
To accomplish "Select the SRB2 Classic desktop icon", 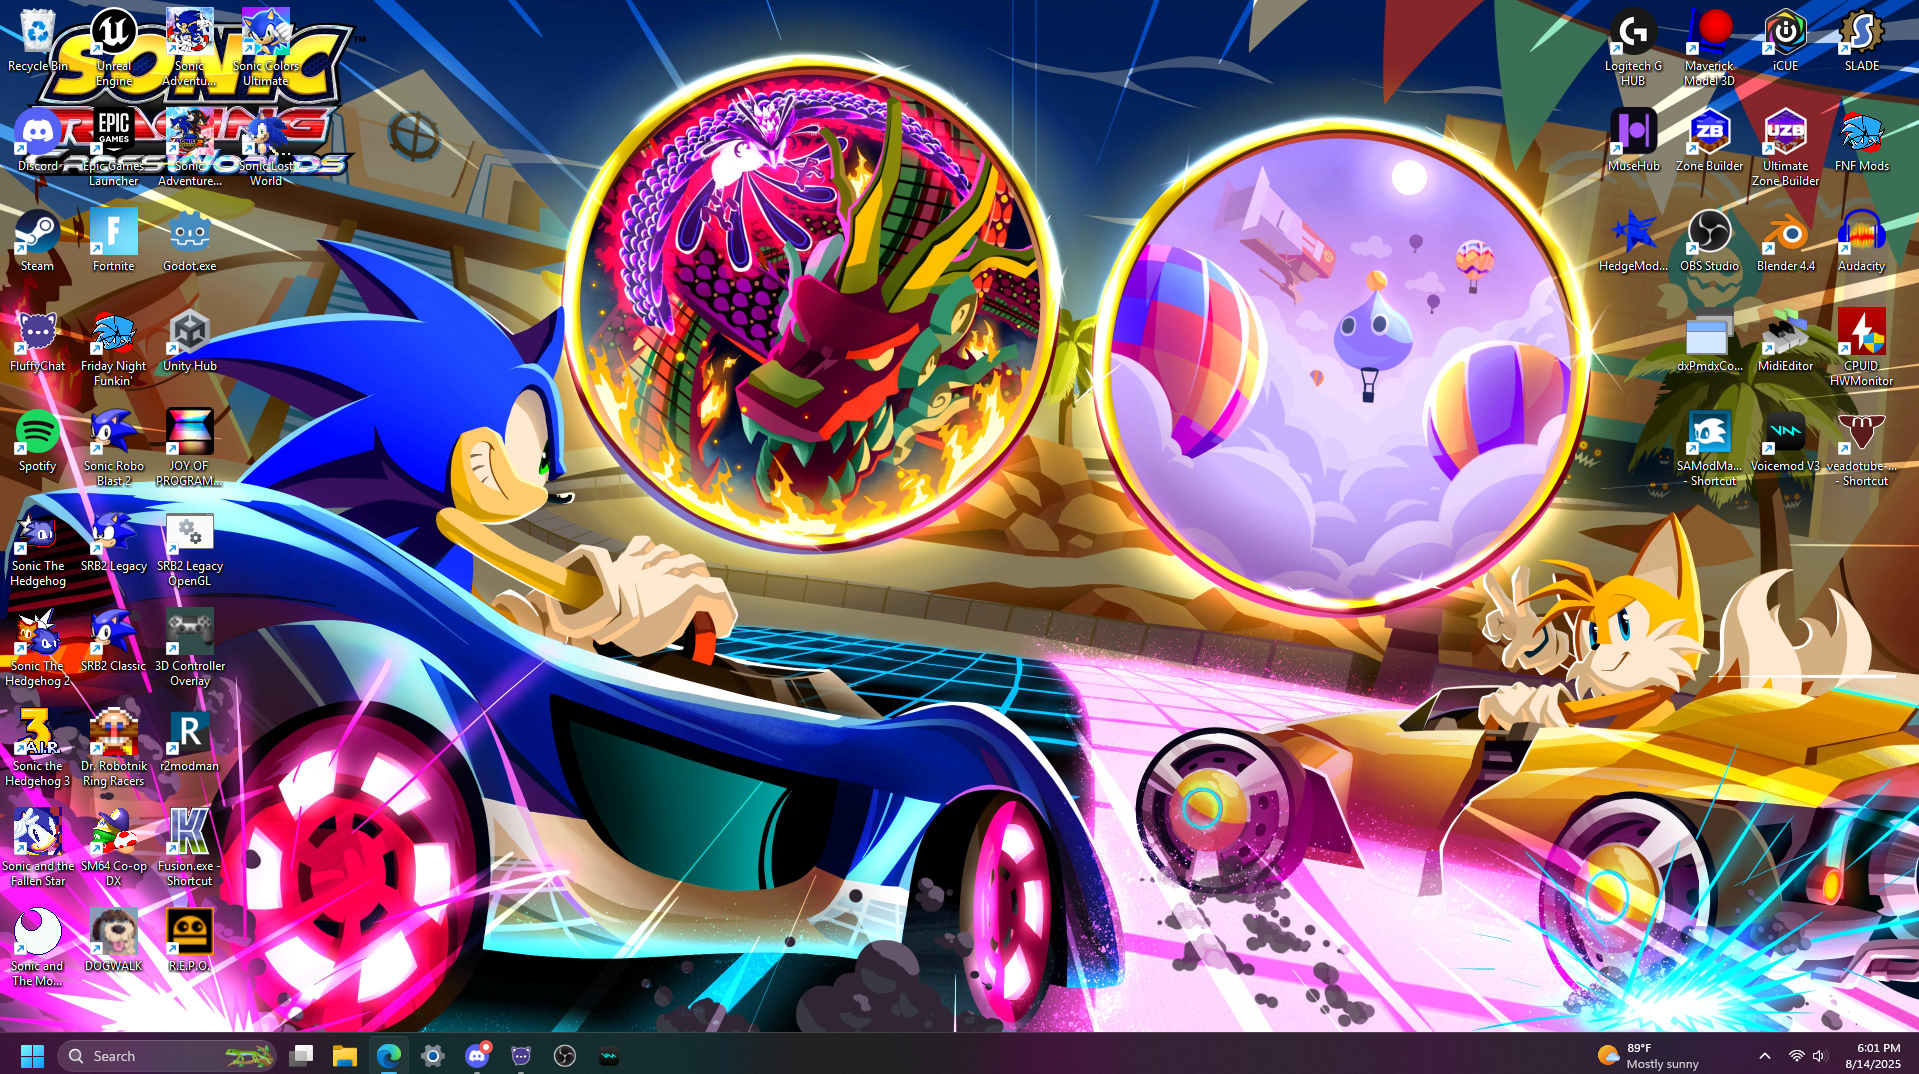I will click(114, 642).
